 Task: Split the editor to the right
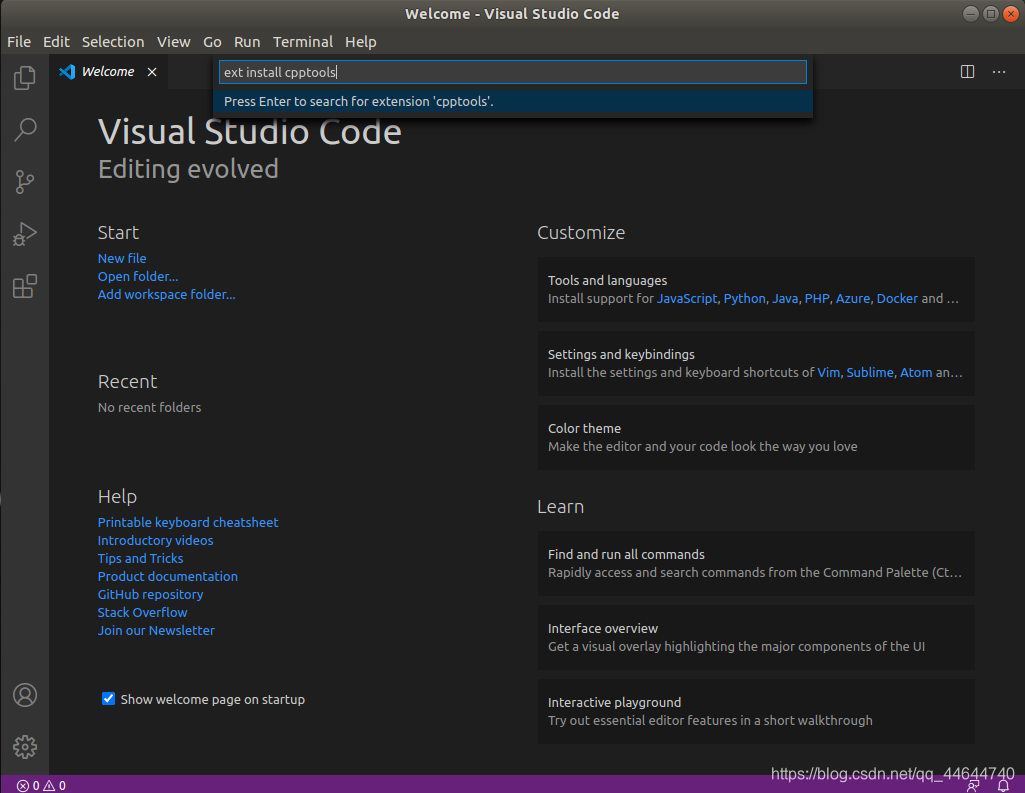967,72
